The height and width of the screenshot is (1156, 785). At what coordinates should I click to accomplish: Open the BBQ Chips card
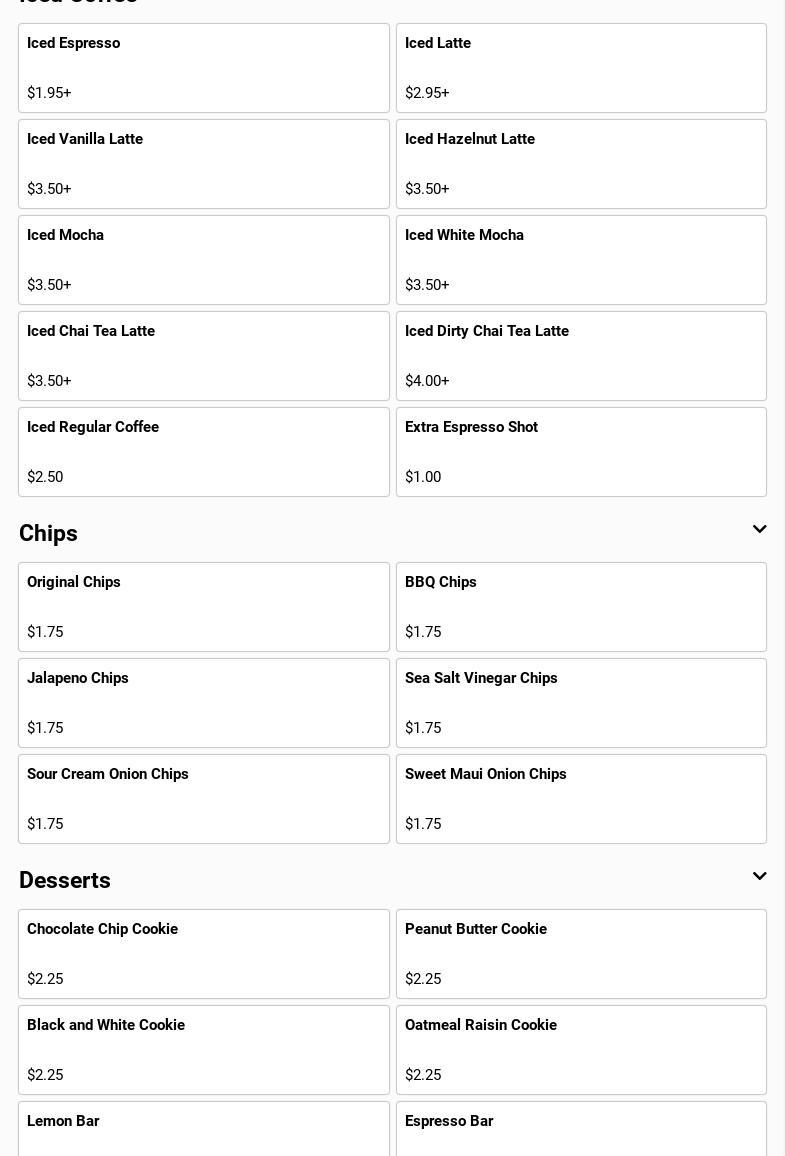pyautogui.click(x=581, y=607)
